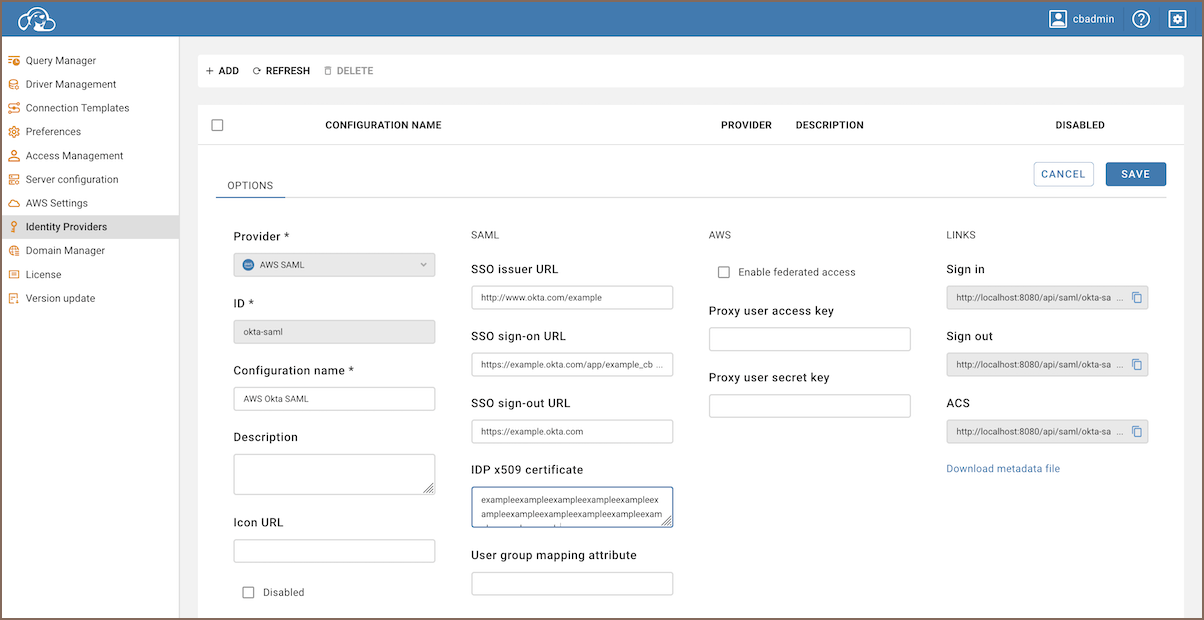Open Access Management in the sidebar
Screen dimensions: 1204x620
coord(74,156)
